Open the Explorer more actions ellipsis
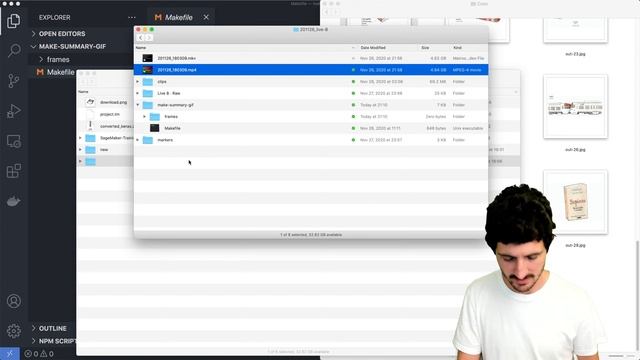 (131, 18)
